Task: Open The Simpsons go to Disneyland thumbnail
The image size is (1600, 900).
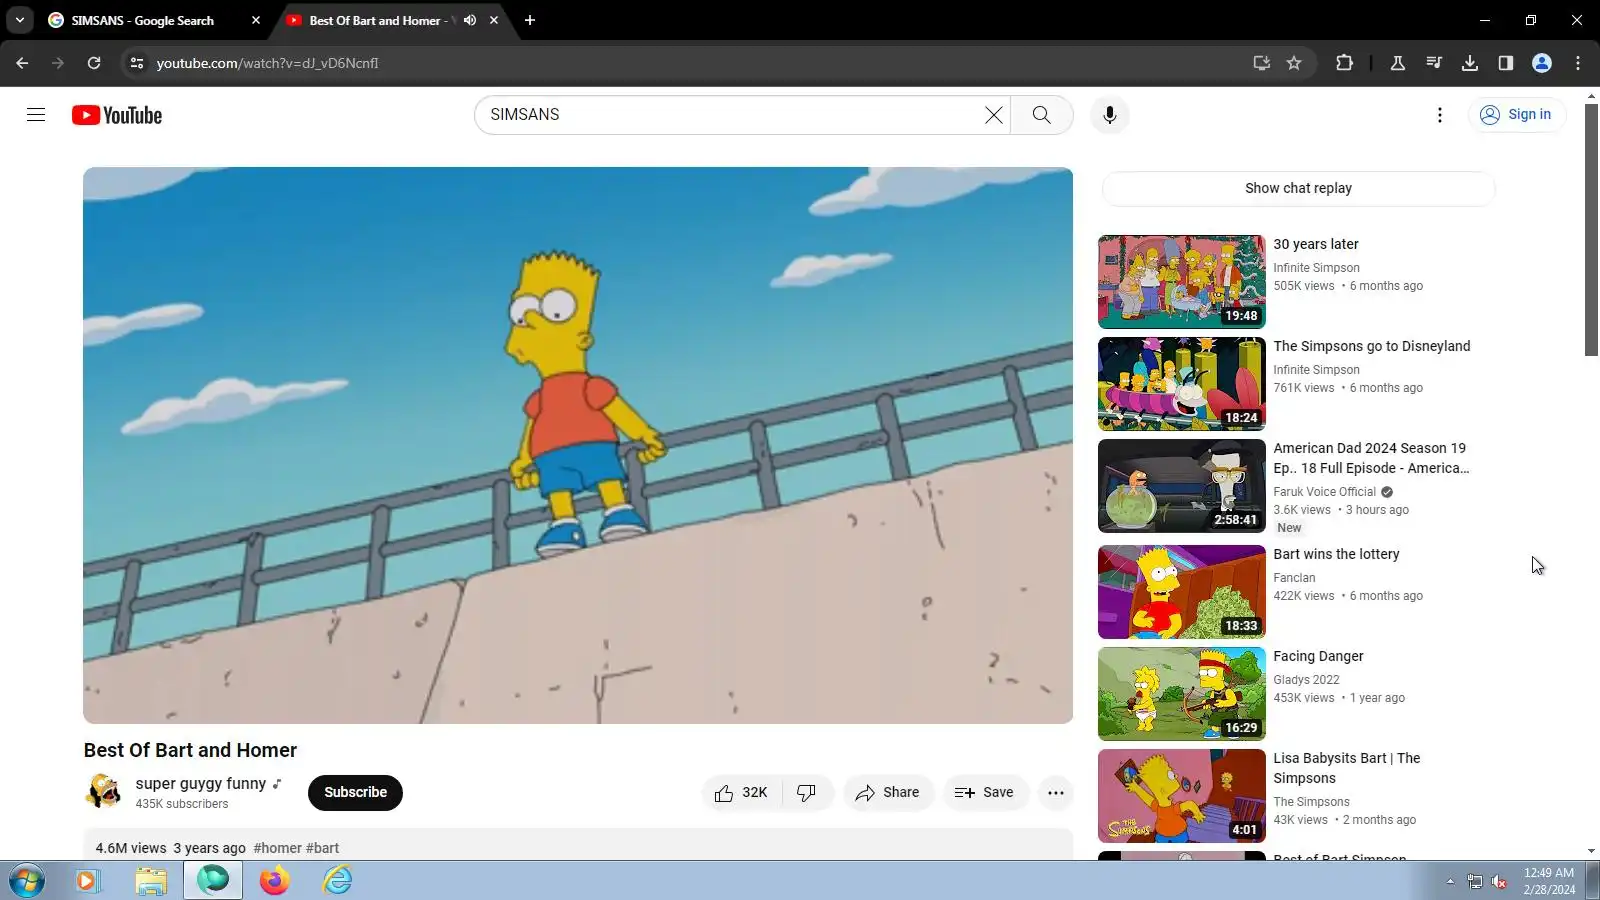Action: pyautogui.click(x=1181, y=384)
